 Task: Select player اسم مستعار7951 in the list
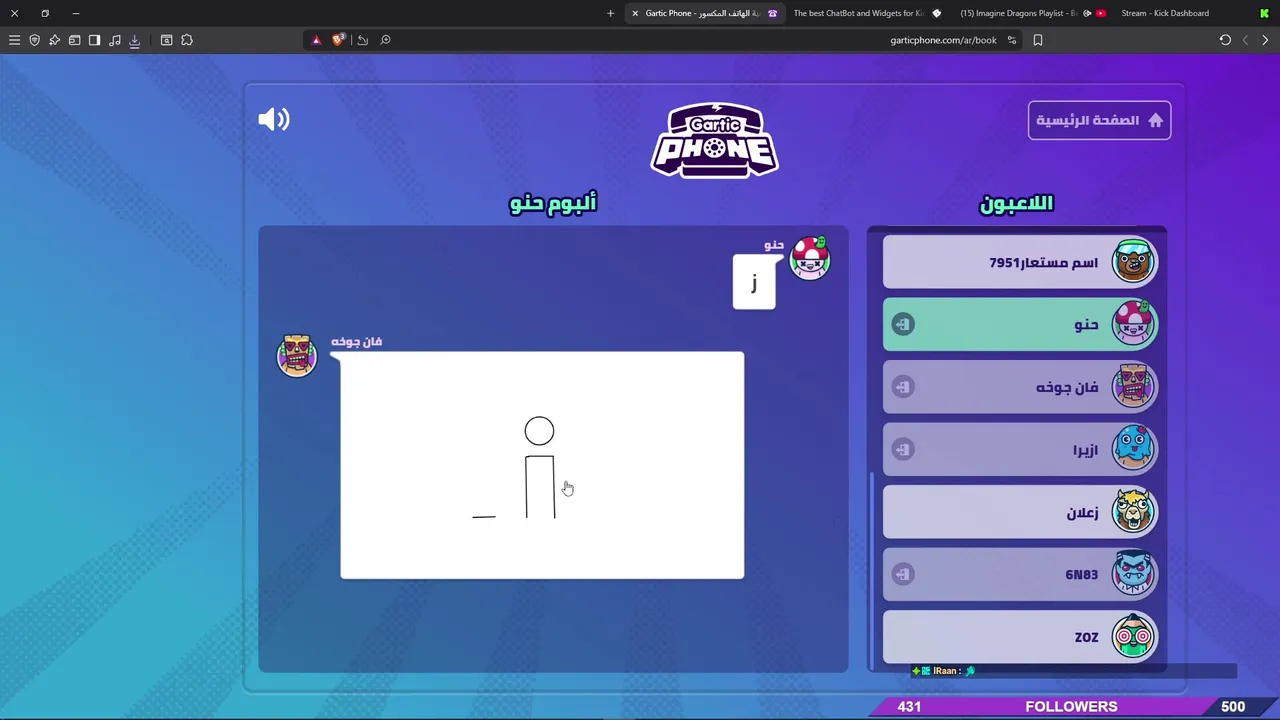pos(1020,262)
